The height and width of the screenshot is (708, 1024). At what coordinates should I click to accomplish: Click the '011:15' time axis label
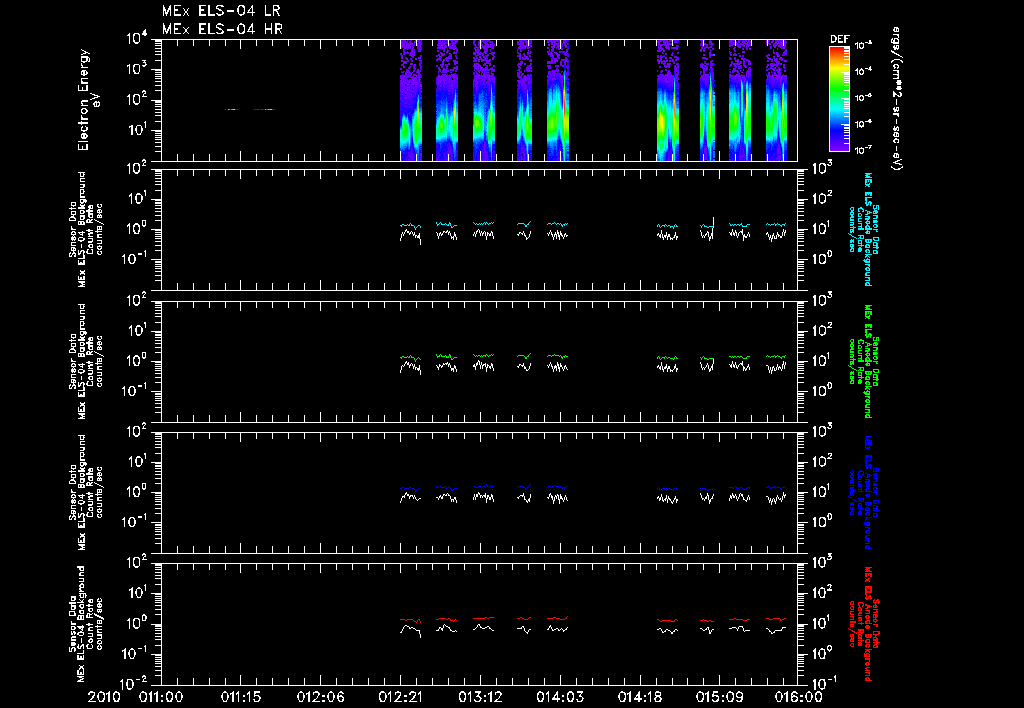pos(241,698)
